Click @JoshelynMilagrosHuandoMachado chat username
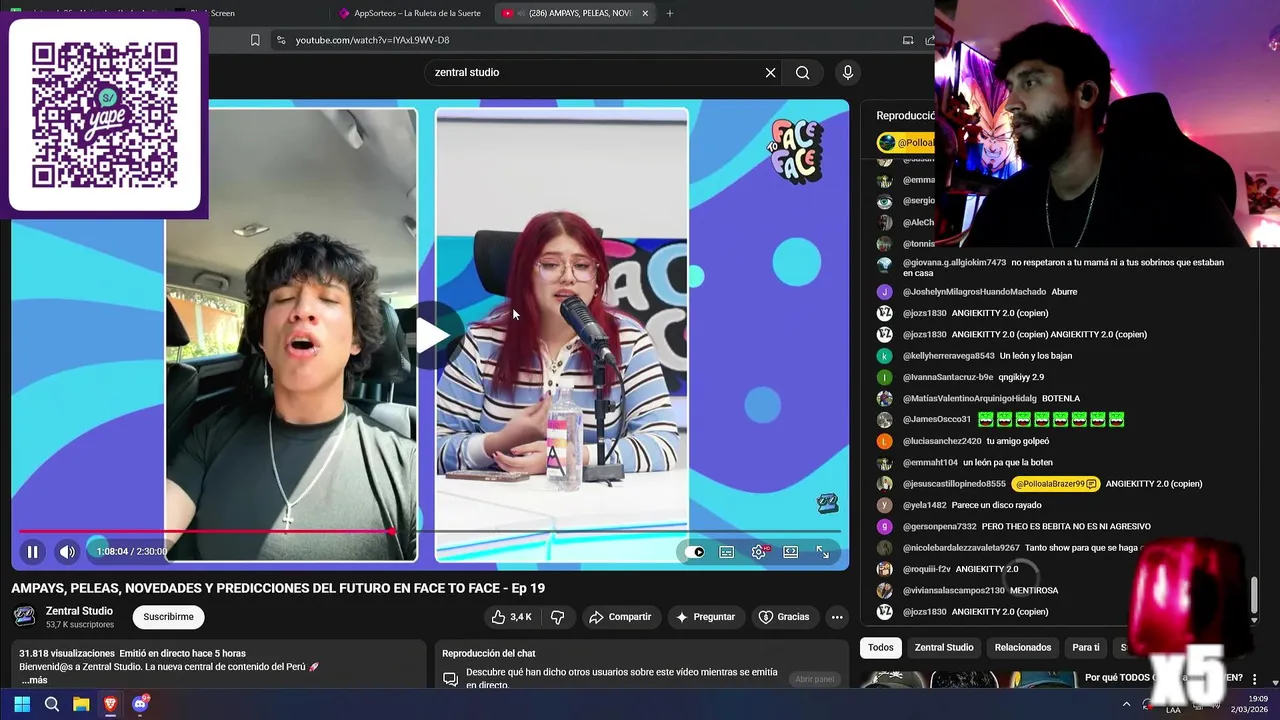Image resolution: width=1280 pixels, height=720 pixels. (974, 292)
